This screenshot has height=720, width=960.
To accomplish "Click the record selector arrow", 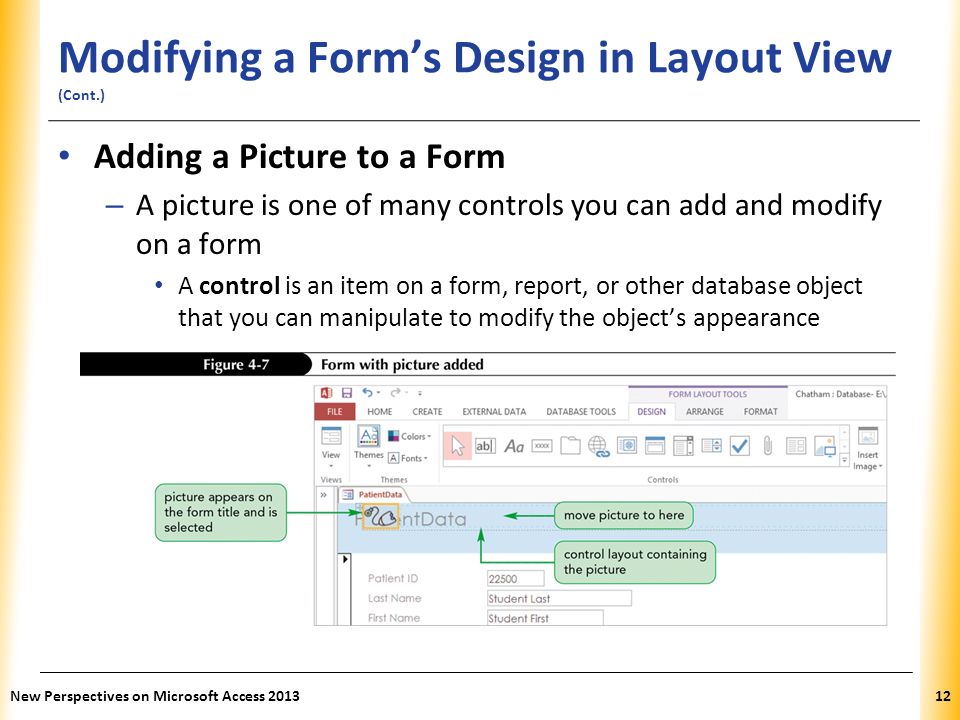I will click(x=345, y=559).
